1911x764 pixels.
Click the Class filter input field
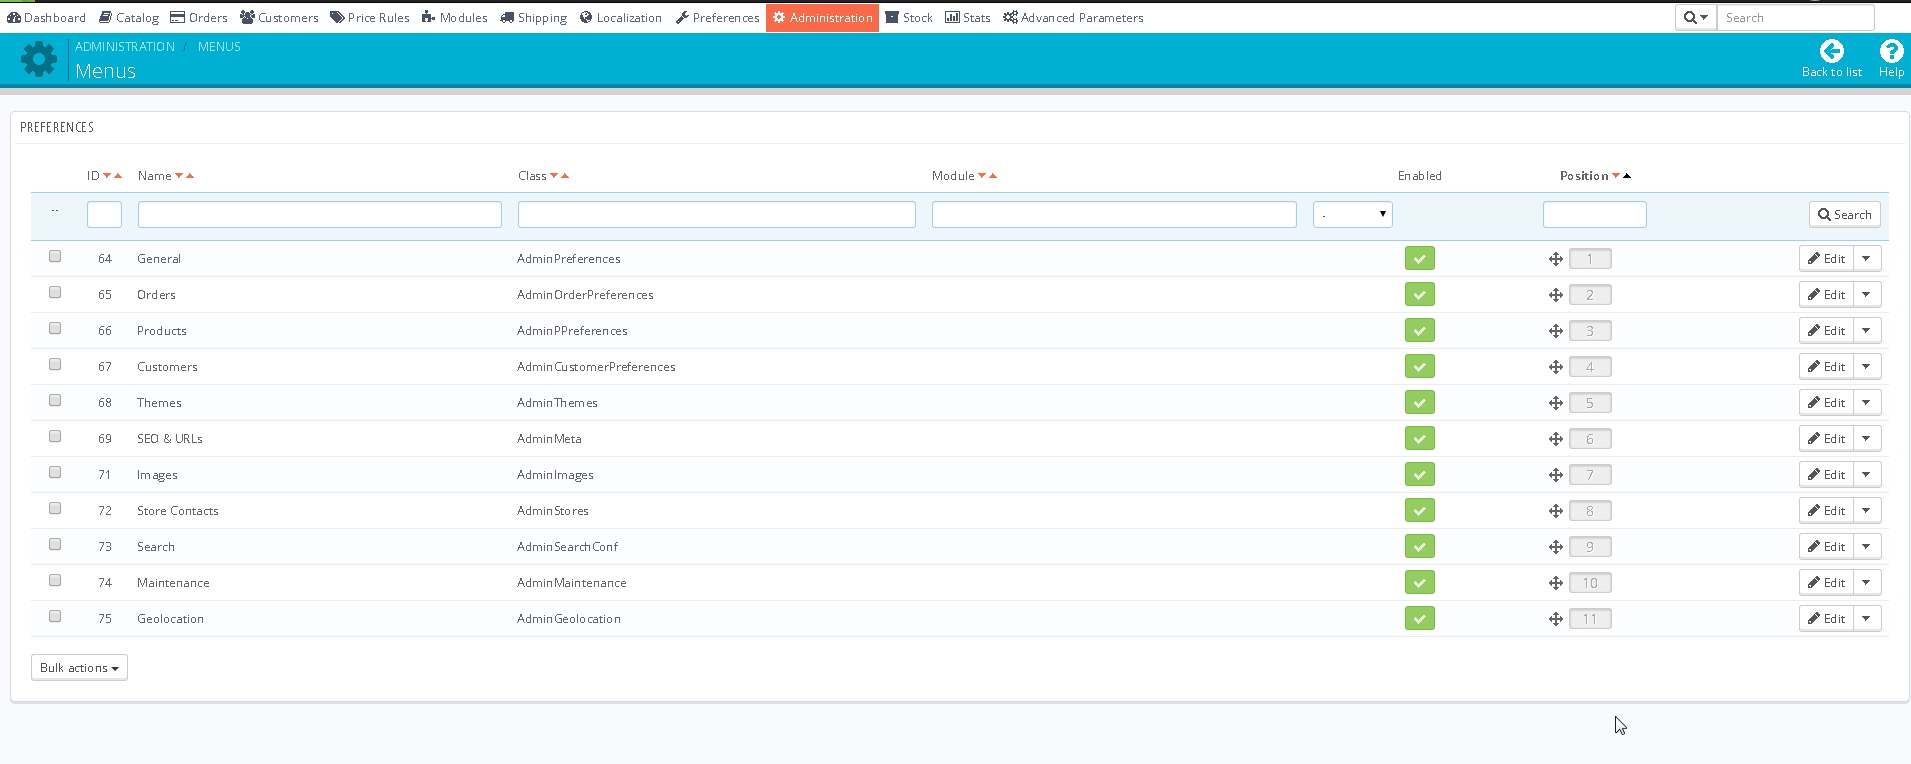pos(717,215)
